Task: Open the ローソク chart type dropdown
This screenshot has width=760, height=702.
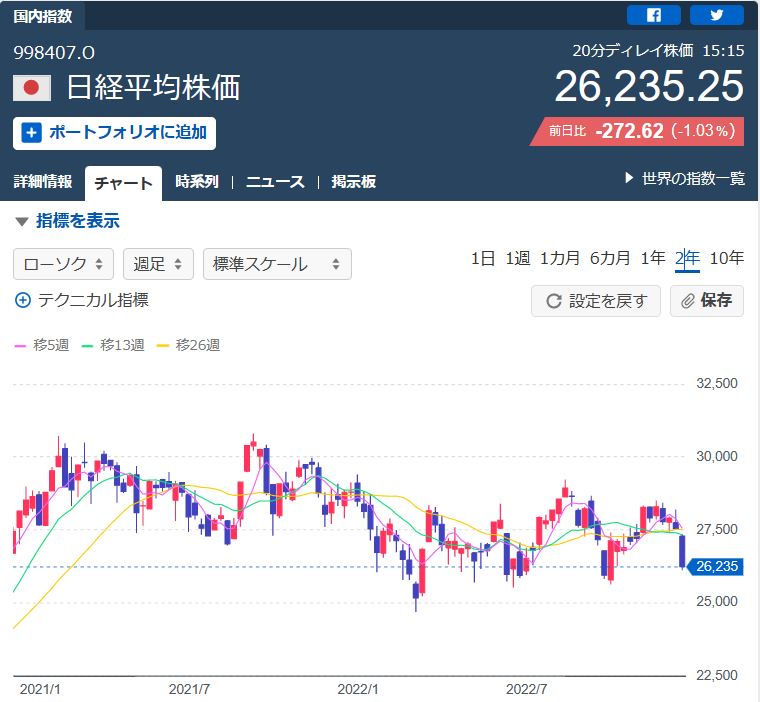Action: pyautogui.click(x=63, y=264)
